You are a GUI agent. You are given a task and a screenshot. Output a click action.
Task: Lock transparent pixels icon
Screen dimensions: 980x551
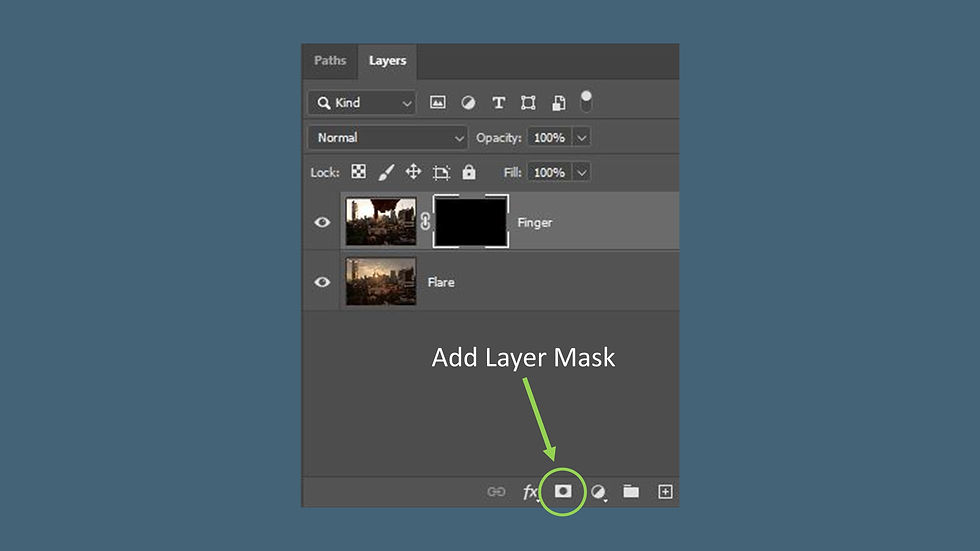[359, 172]
